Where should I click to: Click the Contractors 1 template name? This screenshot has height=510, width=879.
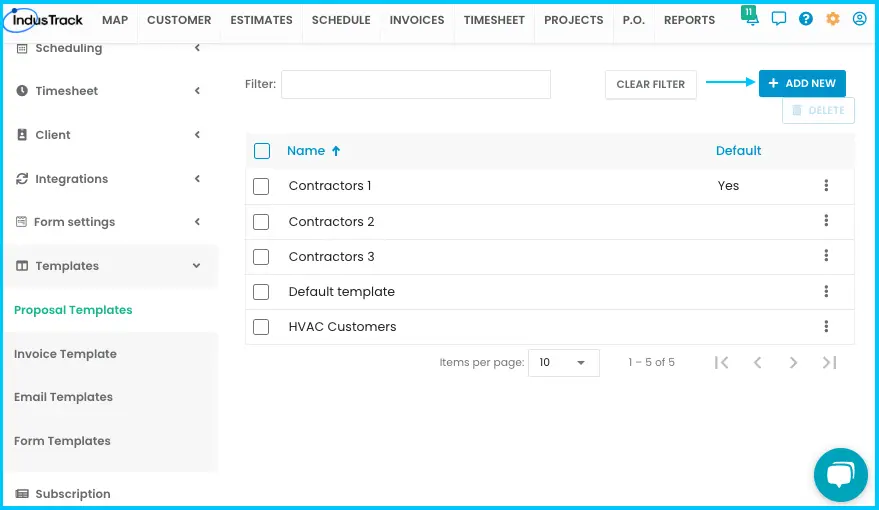[x=330, y=186]
